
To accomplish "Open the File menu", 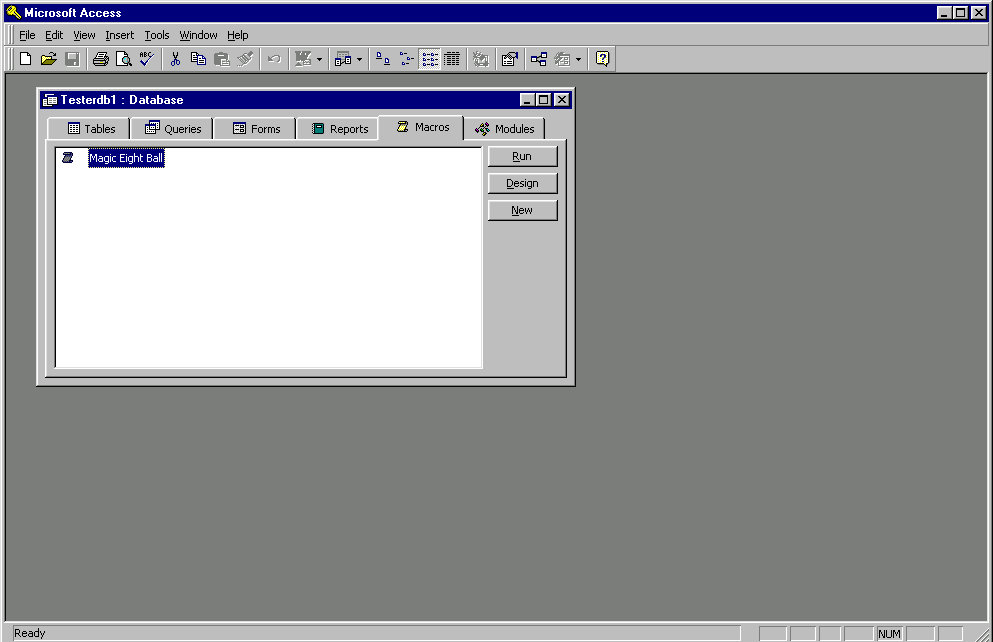I will pyautogui.click(x=27, y=35).
